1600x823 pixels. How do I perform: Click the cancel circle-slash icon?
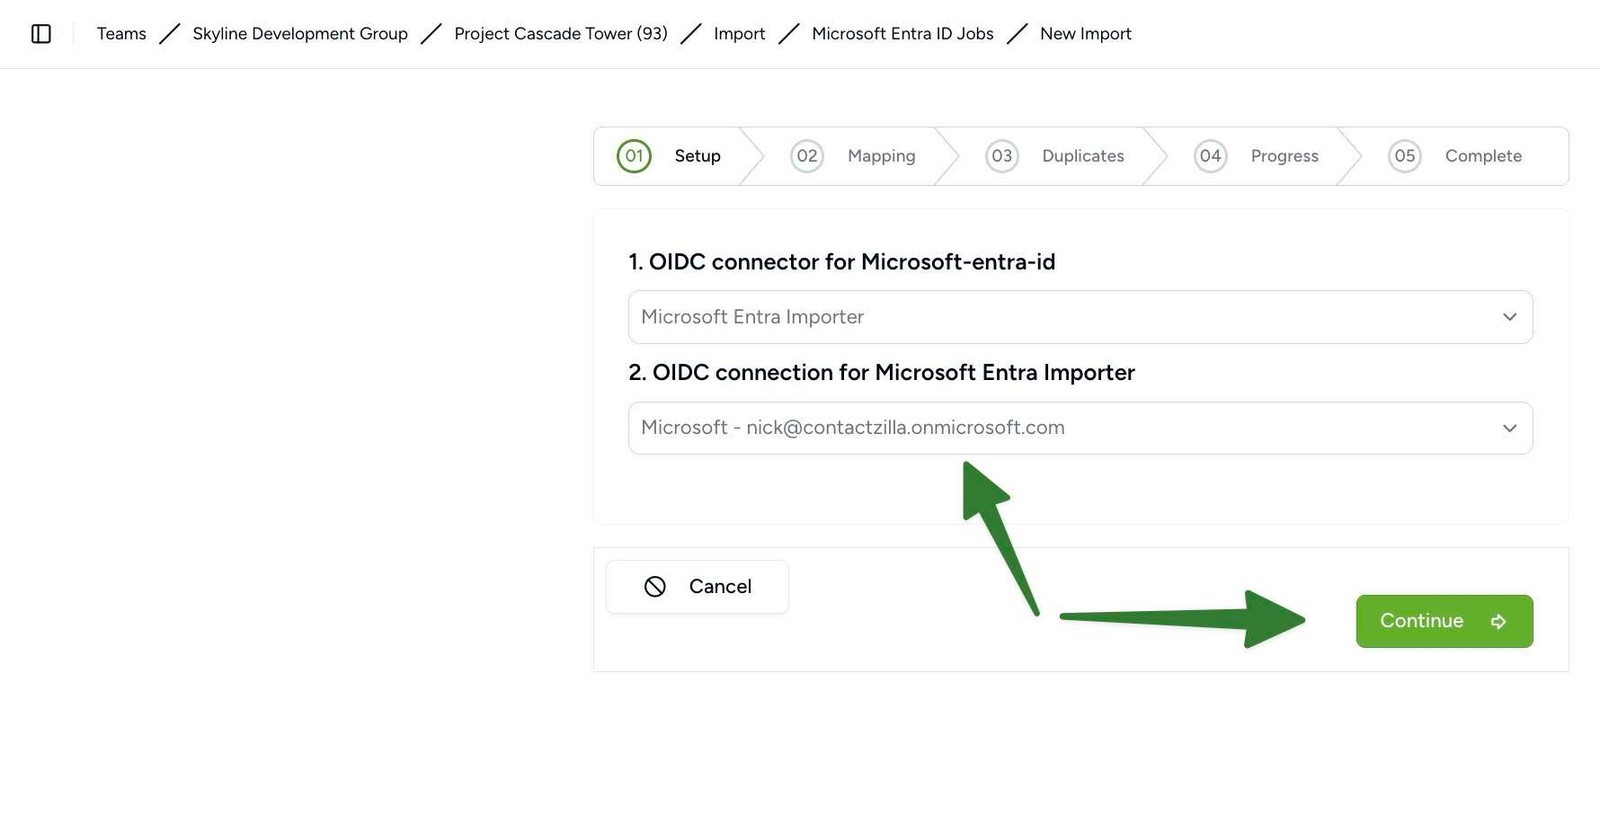655,587
